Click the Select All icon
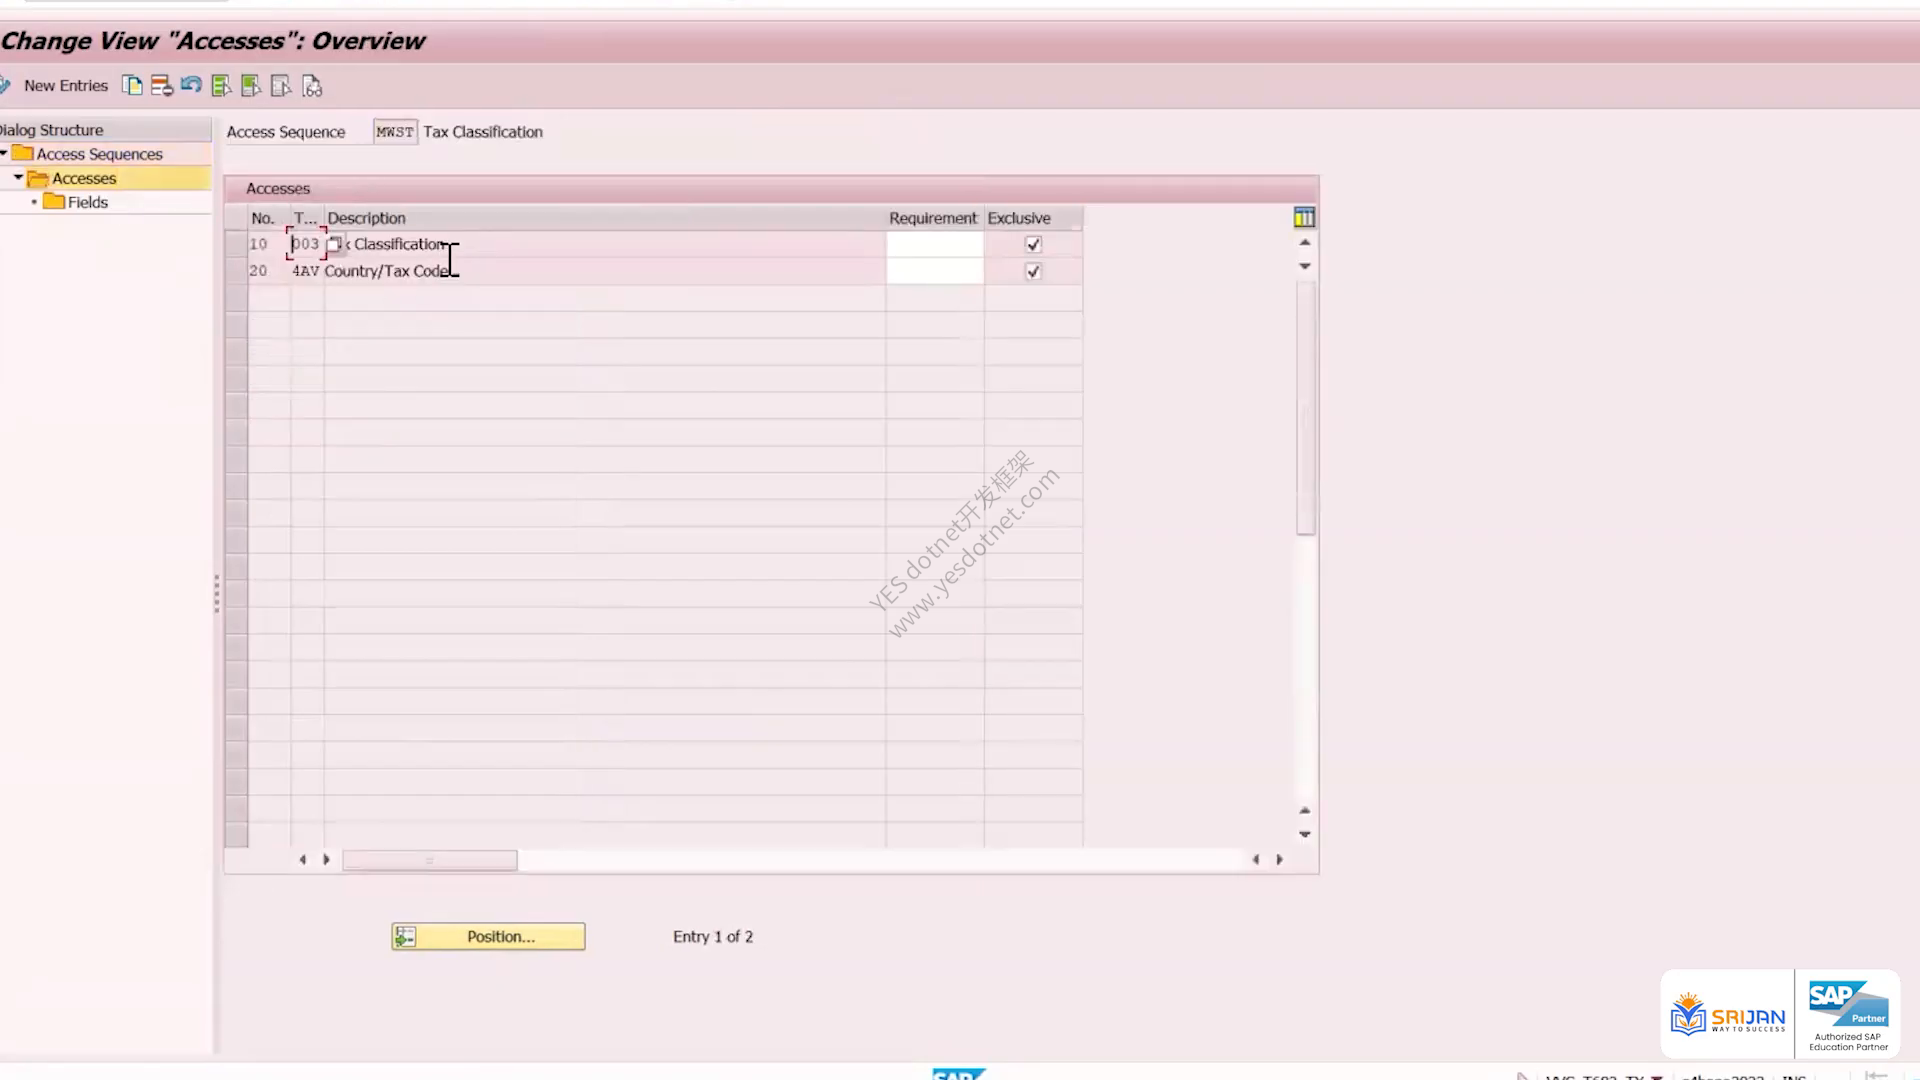This screenshot has width=1920, height=1080. tap(221, 86)
